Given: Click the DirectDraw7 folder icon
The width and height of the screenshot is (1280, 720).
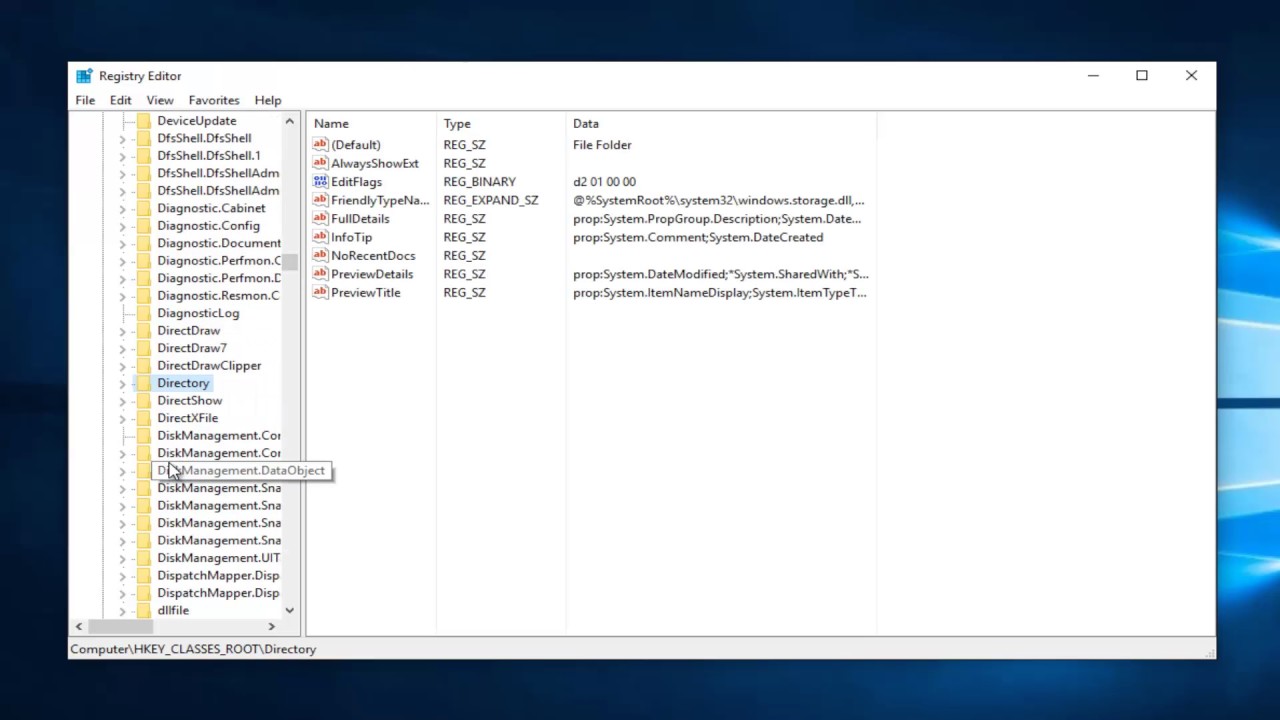Looking at the screenshot, I should coord(143,348).
